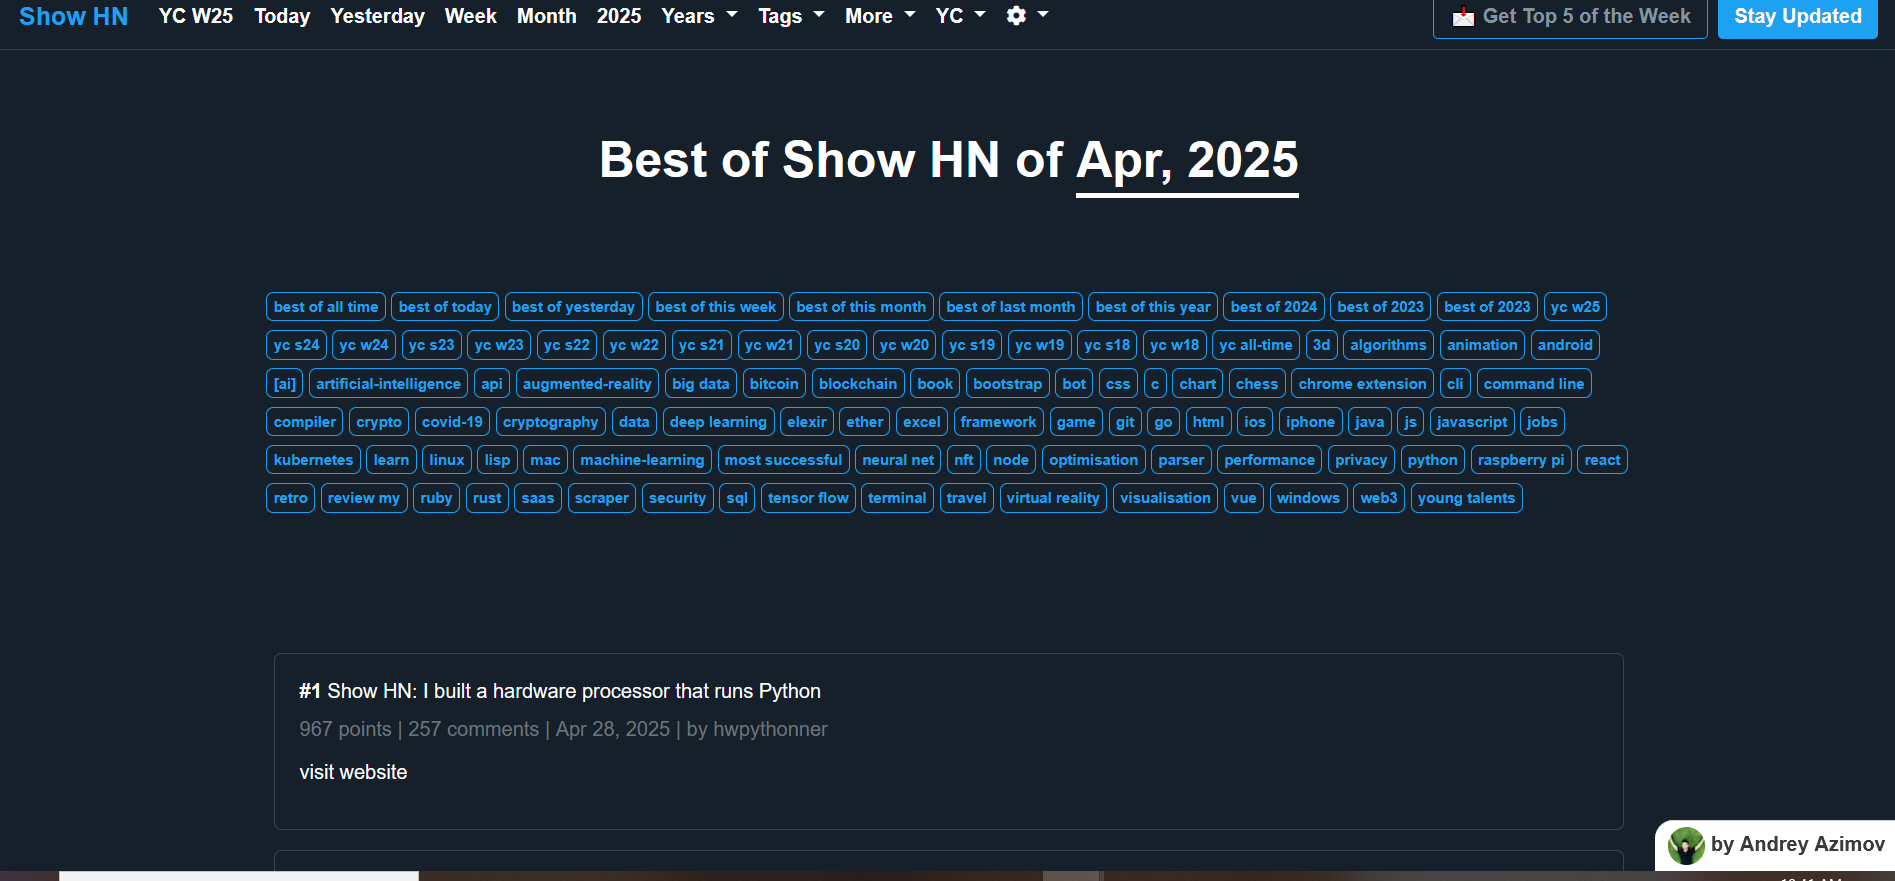The height and width of the screenshot is (881, 1895).
Task: Filter by the artificial-intelligence tag
Action: coord(389,384)
